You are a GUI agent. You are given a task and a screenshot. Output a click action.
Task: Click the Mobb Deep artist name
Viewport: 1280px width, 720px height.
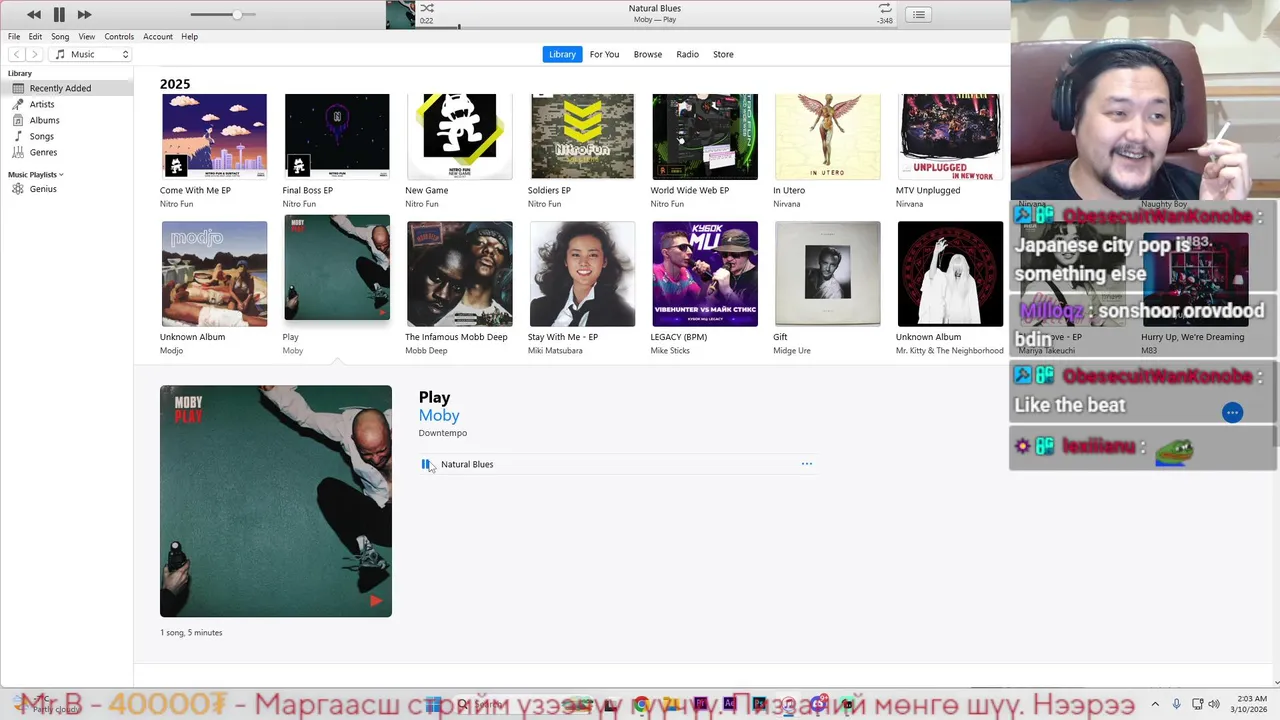[426, 351]
